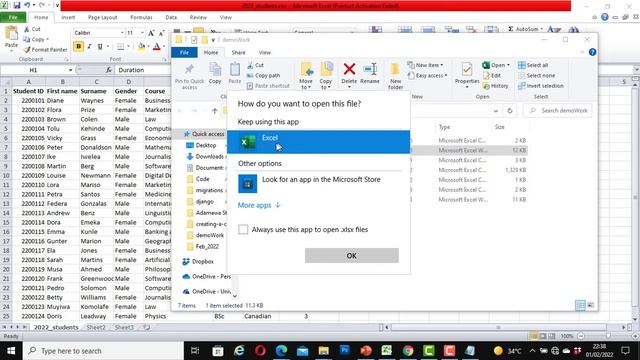Open the Excel Insert ribbon tab
This screenshot has height=360, width=640.
point(68,18)
